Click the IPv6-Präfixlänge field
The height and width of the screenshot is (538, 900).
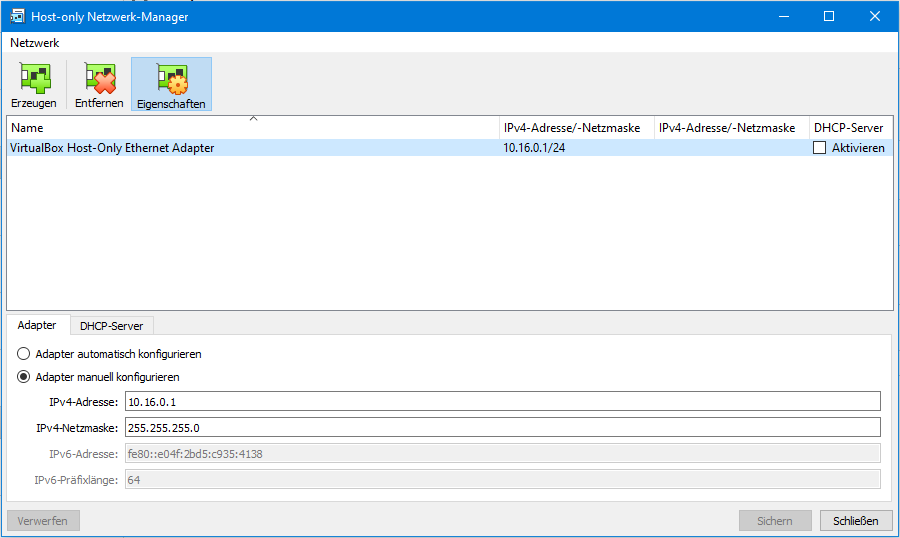pos(503,479)
